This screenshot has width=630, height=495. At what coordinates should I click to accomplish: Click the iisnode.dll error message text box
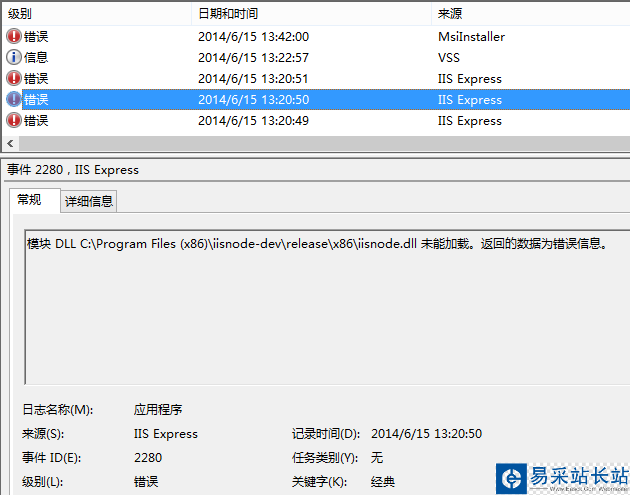pyautogui.click(x=327, y=307)
